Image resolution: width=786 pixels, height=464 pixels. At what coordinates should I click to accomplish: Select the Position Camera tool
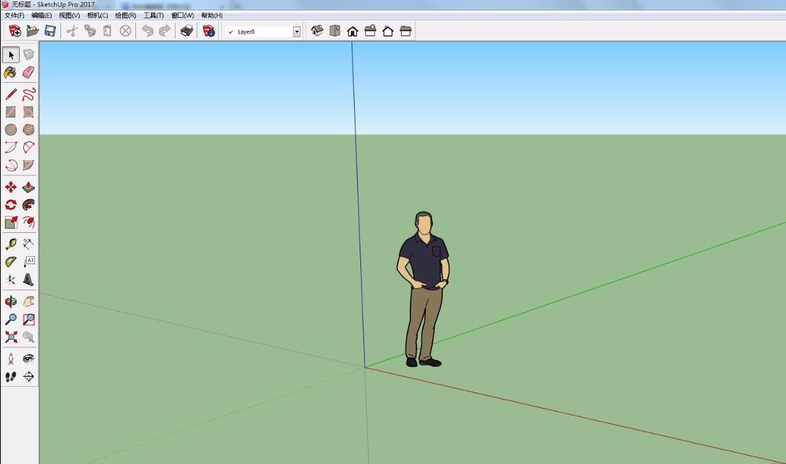[11, 359]
